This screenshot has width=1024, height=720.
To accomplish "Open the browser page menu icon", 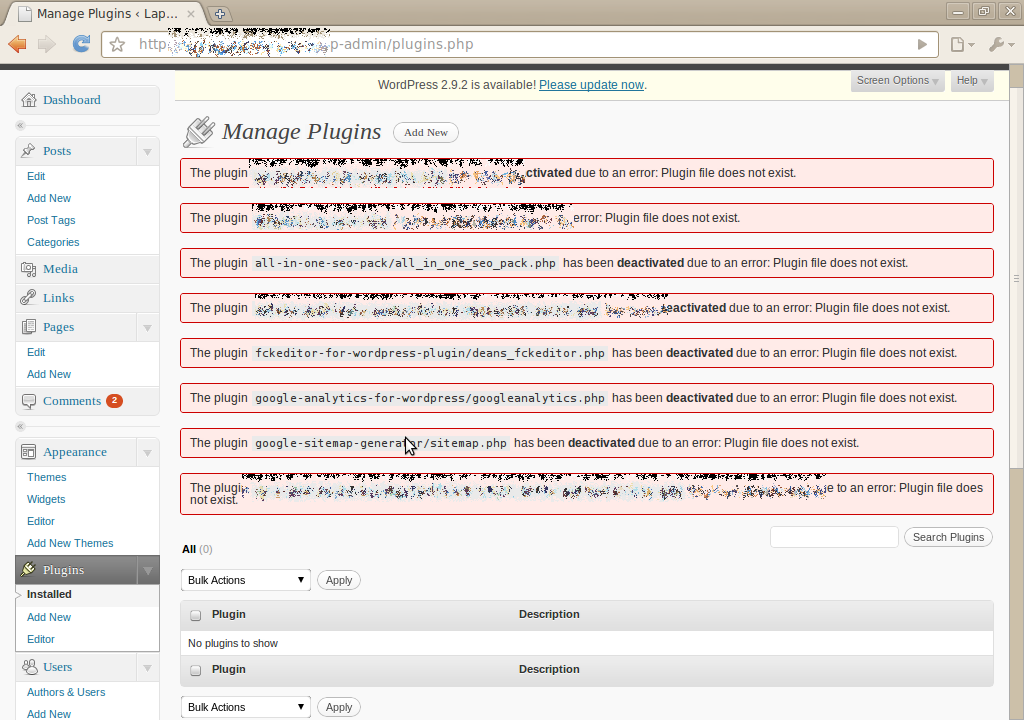I will [962, 44].
